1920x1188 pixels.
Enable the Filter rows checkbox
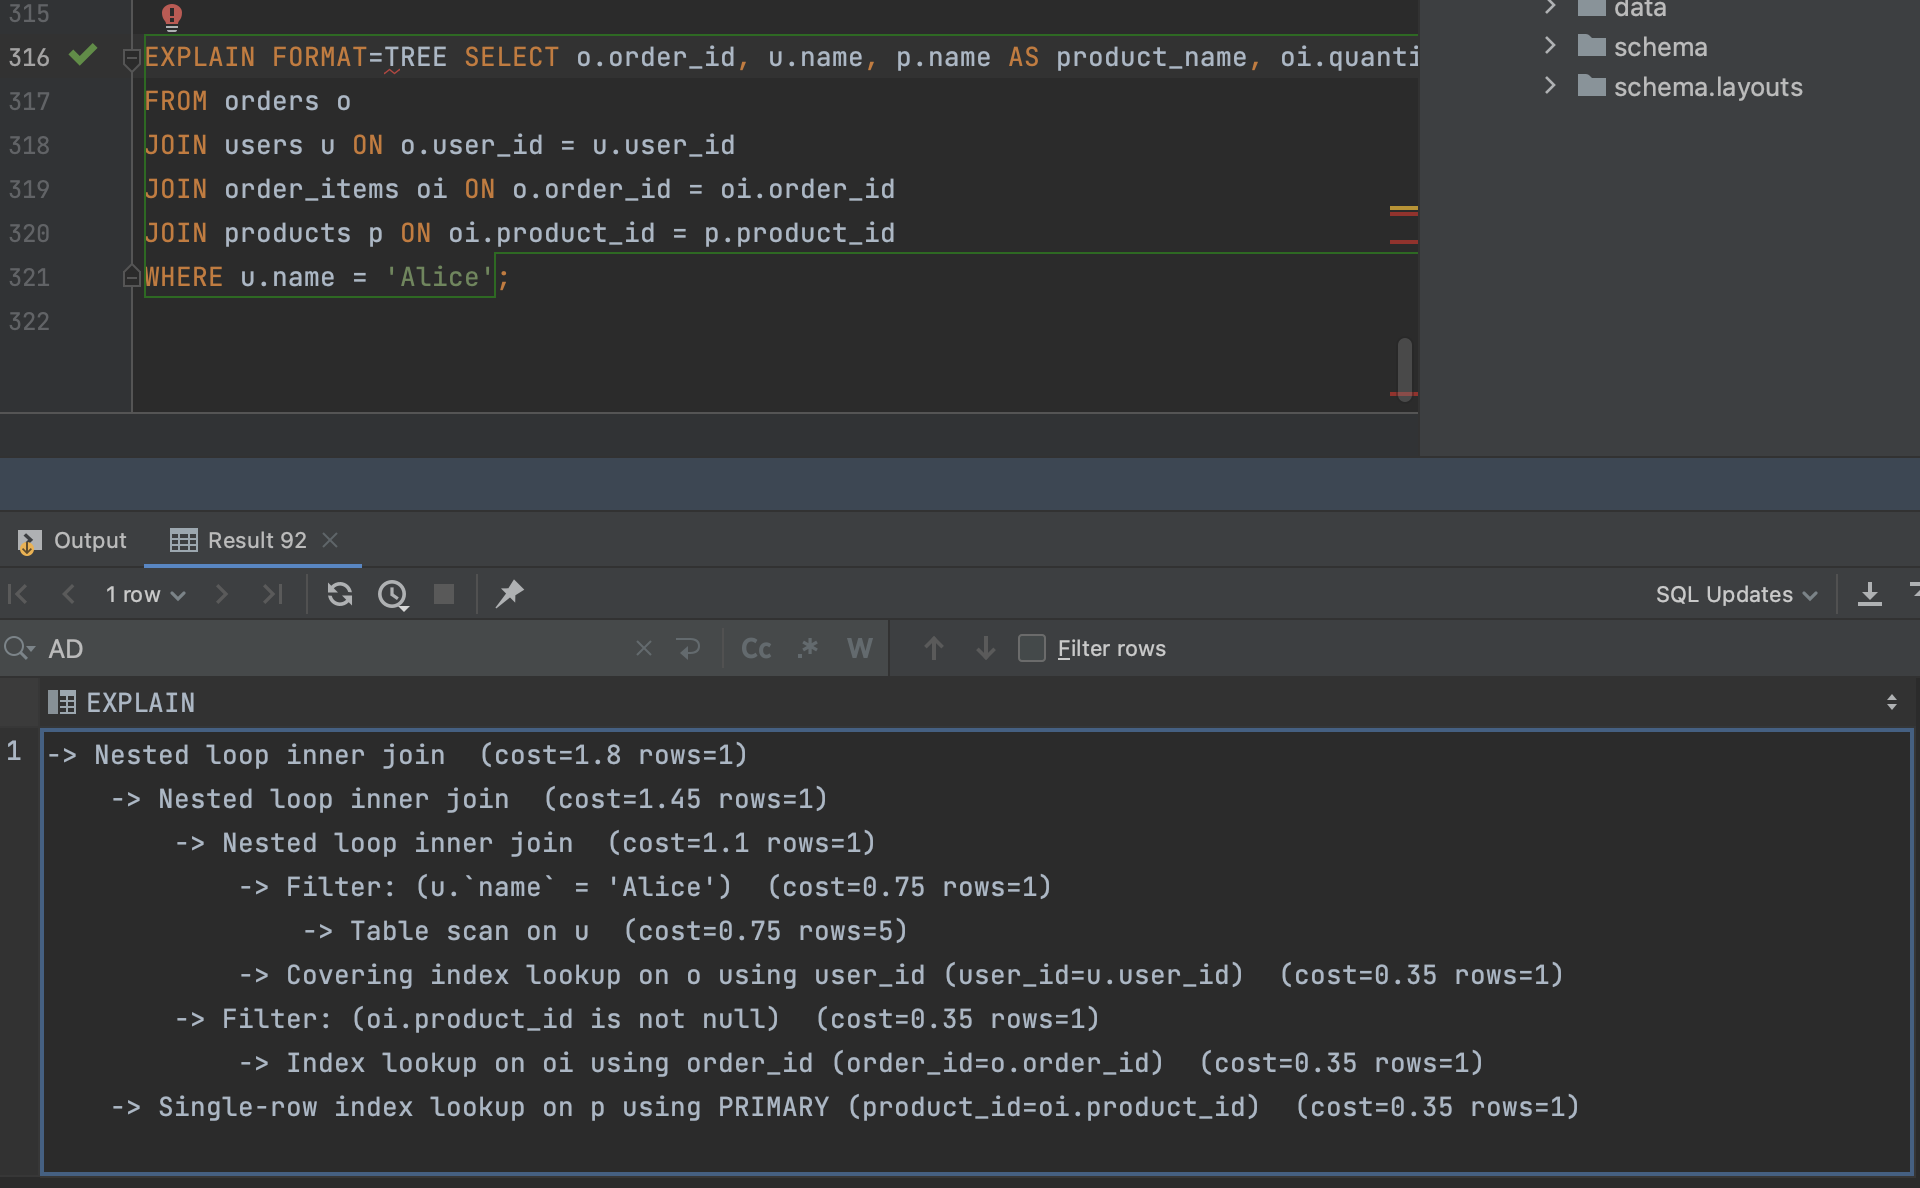(1032, 648)
